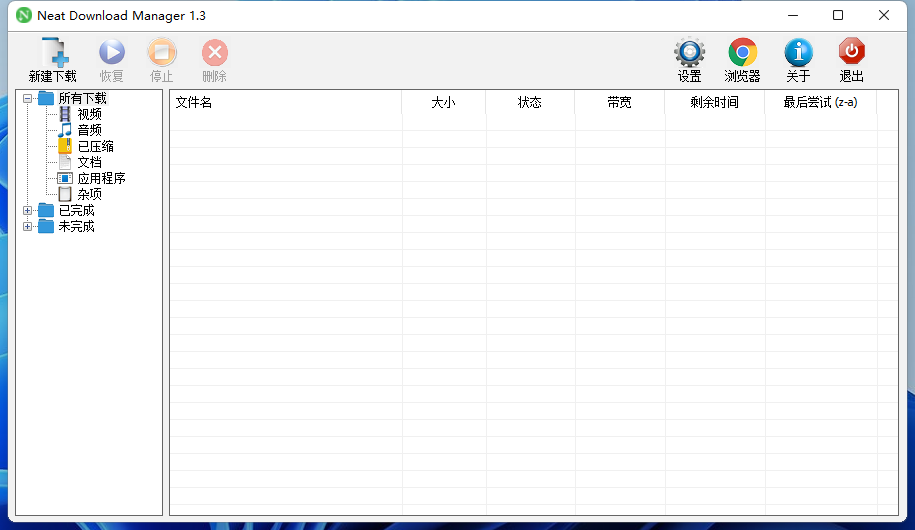Screen dimensions: 915x530
Task: Click the 已压缩 archive icon
Action: 65,146
